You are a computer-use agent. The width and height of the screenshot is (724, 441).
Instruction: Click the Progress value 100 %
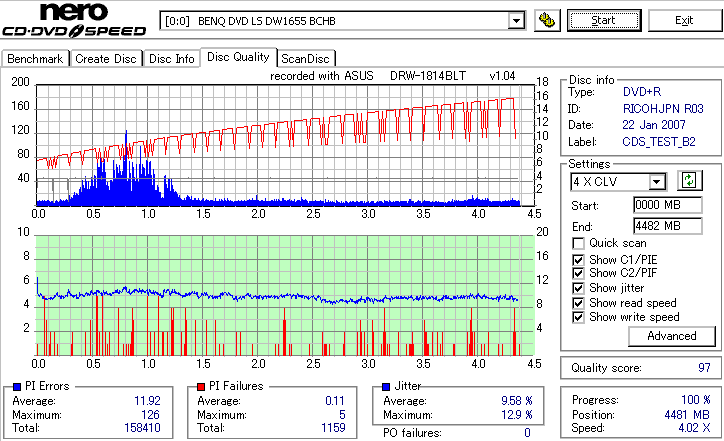pos(696,399)
